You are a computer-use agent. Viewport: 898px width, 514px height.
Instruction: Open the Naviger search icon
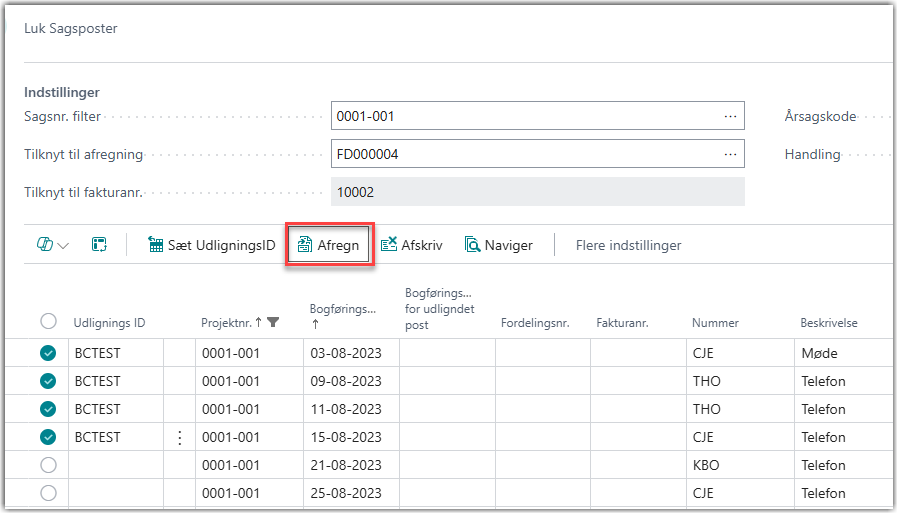(x=473, y=245)
